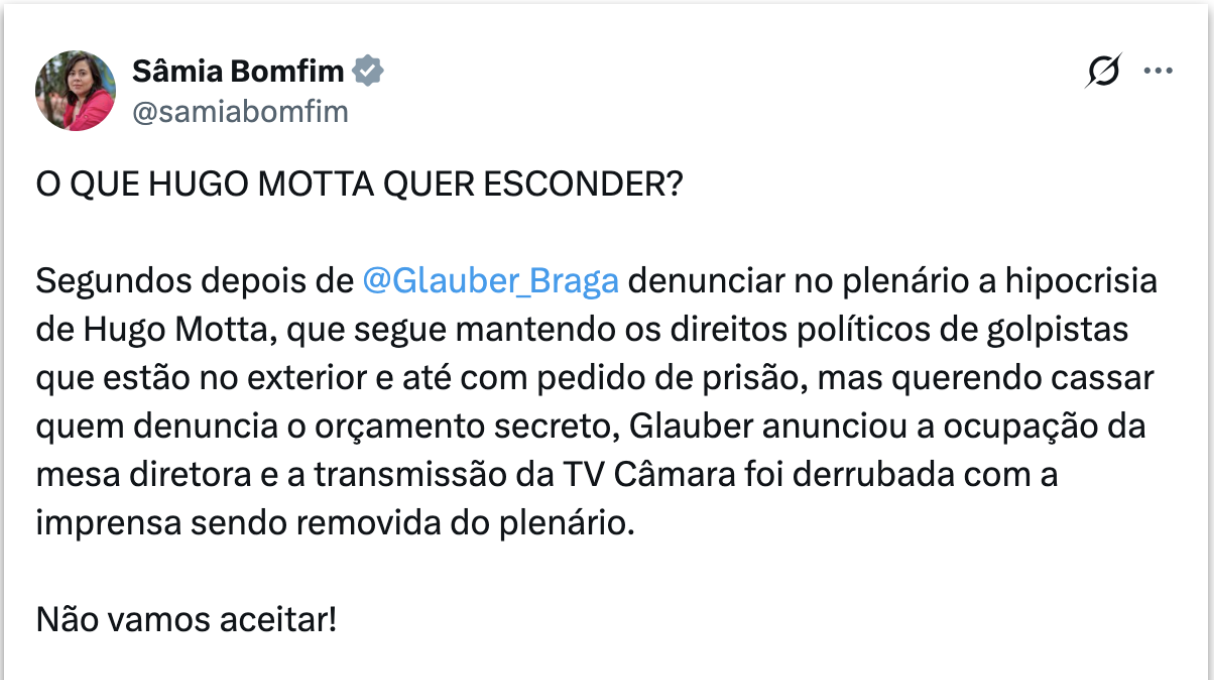This screenshot has width=1214, height=680.
Task: Click the phrase 'orçamento secreto'
Action: (484, 427)
